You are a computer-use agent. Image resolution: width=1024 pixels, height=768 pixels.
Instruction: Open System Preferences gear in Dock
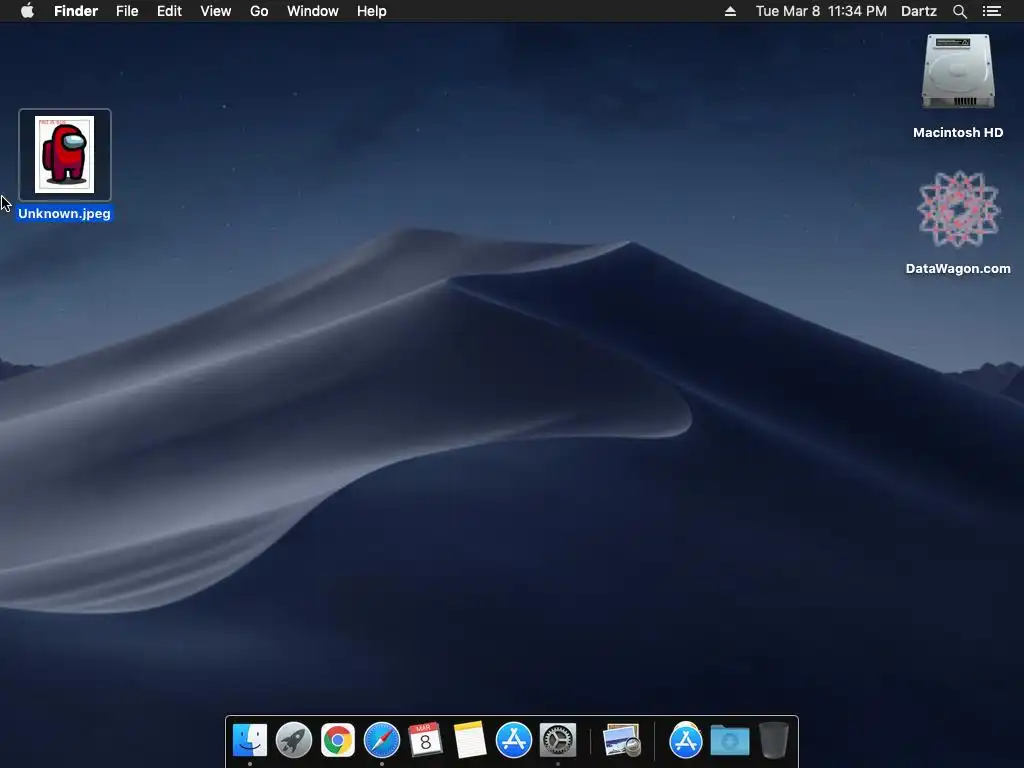(x=558, y=741)
